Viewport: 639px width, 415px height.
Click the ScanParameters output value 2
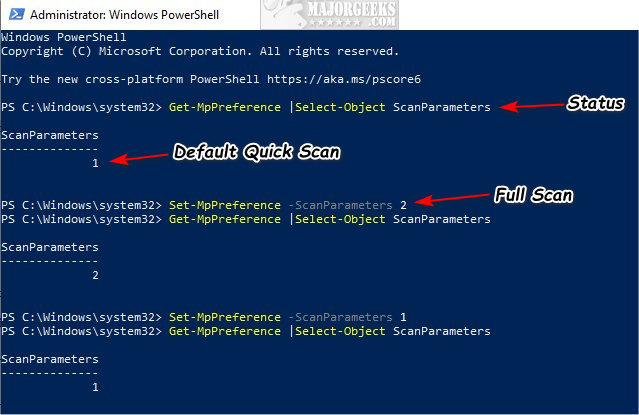(x=95, y=276)
